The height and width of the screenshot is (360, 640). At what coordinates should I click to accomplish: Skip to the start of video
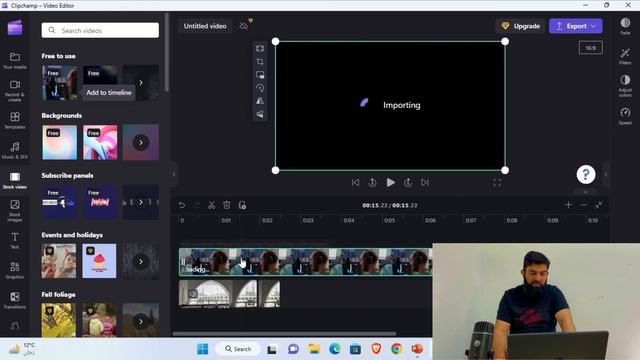[356, 182]
